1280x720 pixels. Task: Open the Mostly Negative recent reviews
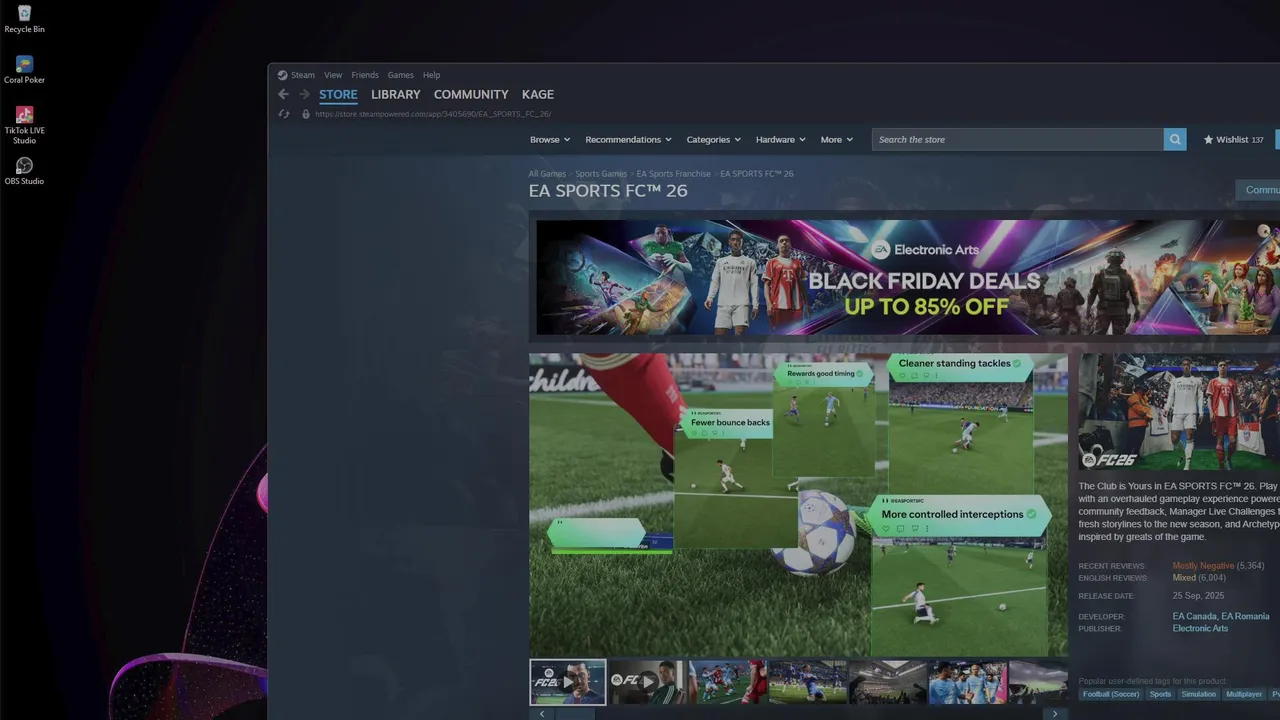[x=1203, y=566]
